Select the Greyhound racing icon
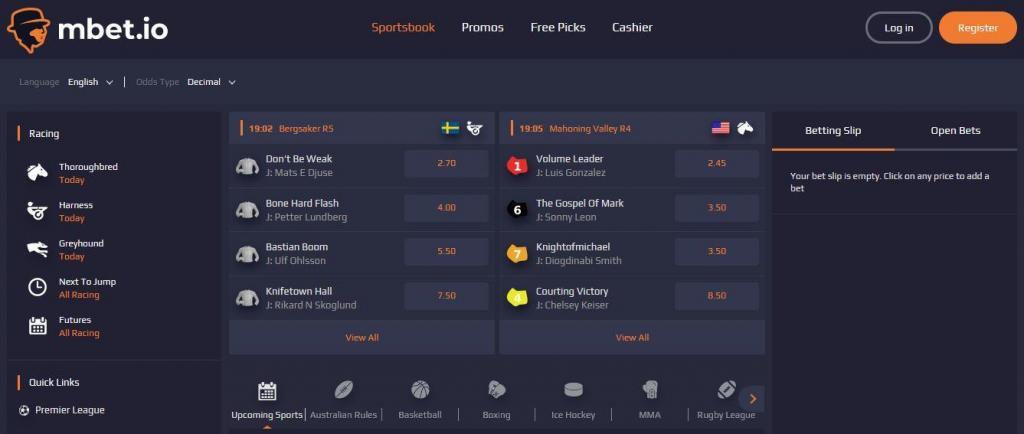The image size is (1024, 434). (37, 249)
